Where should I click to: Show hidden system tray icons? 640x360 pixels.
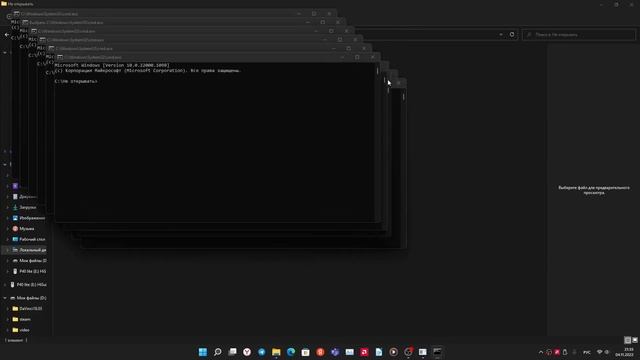(x=541, y=352)
